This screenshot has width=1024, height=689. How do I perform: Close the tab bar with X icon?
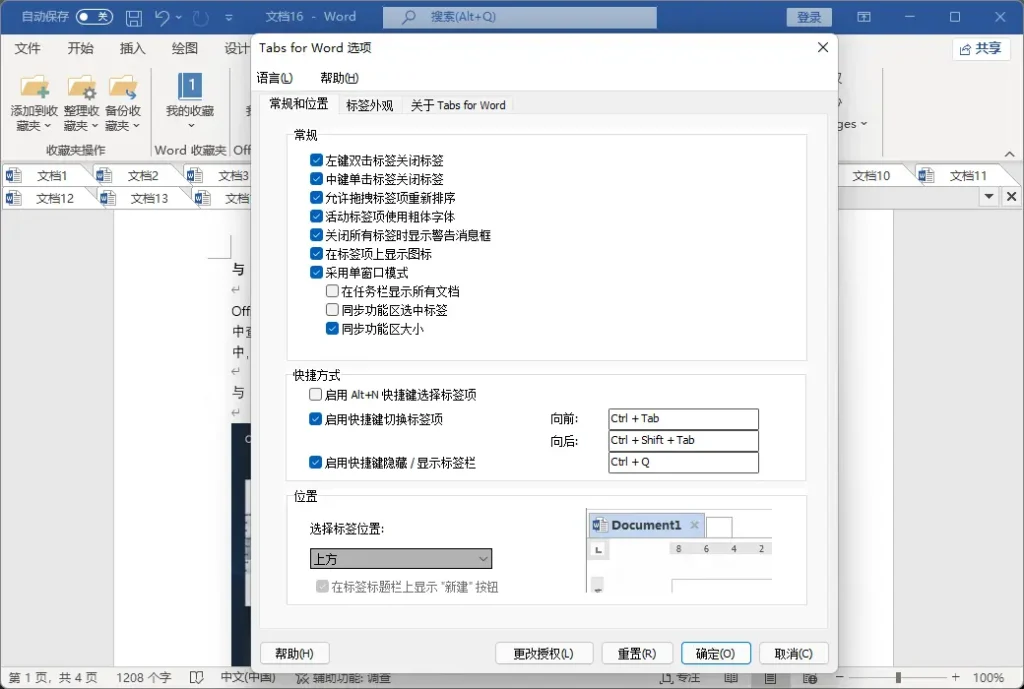pyautogui.click(x=1012, y=197)
